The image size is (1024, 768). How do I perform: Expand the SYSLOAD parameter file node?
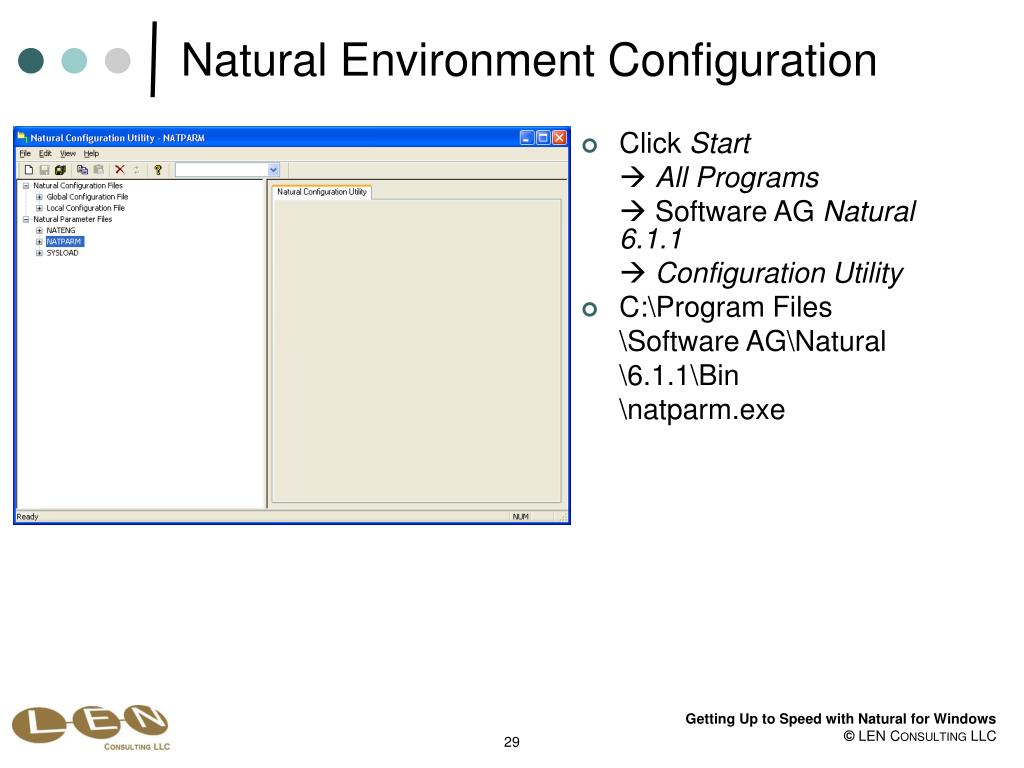tap(39, 253)
